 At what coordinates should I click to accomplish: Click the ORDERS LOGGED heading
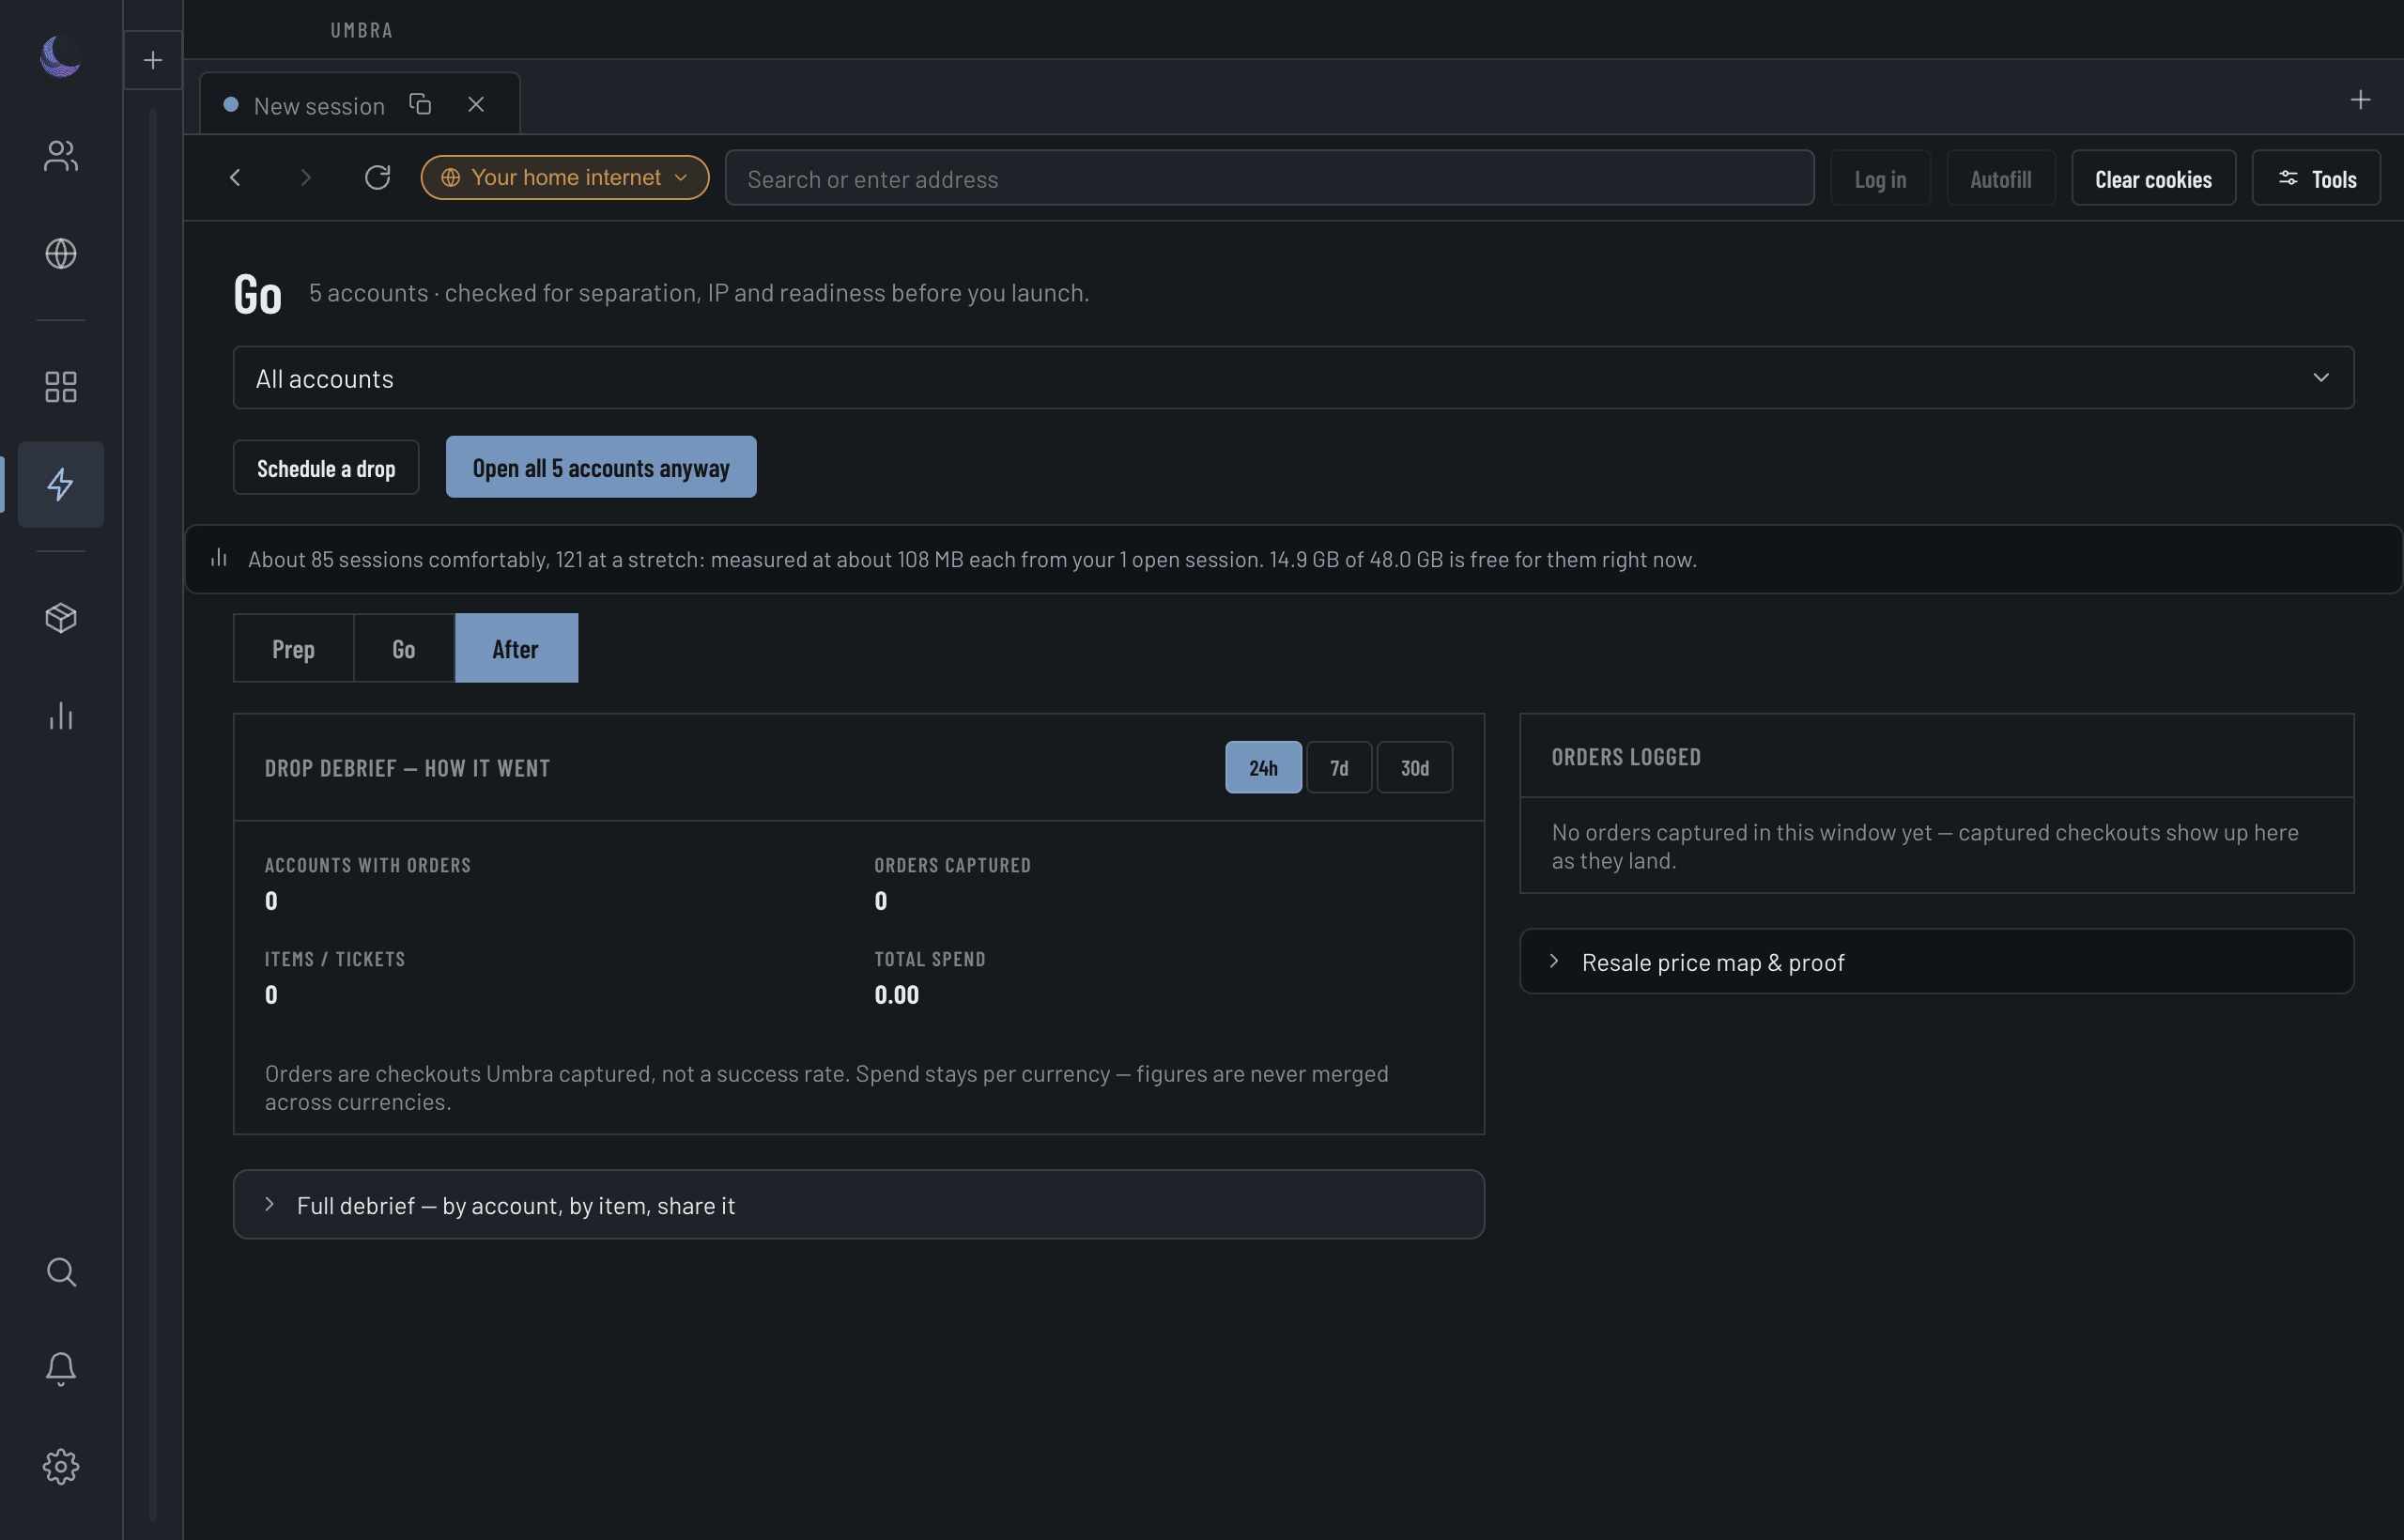tap(1625, 757)
